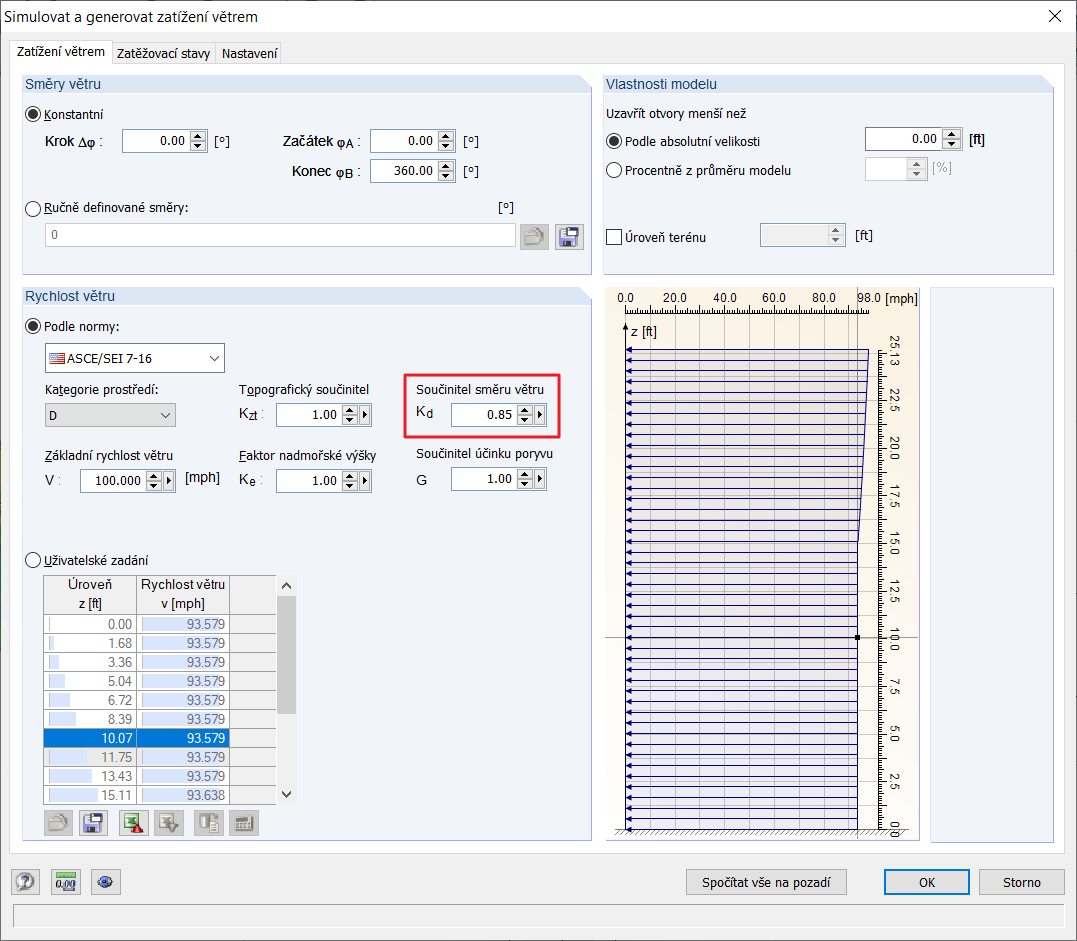
Task: Select Konstantní wind direction option
Action: pyautogui.click(x=33, y=114)
